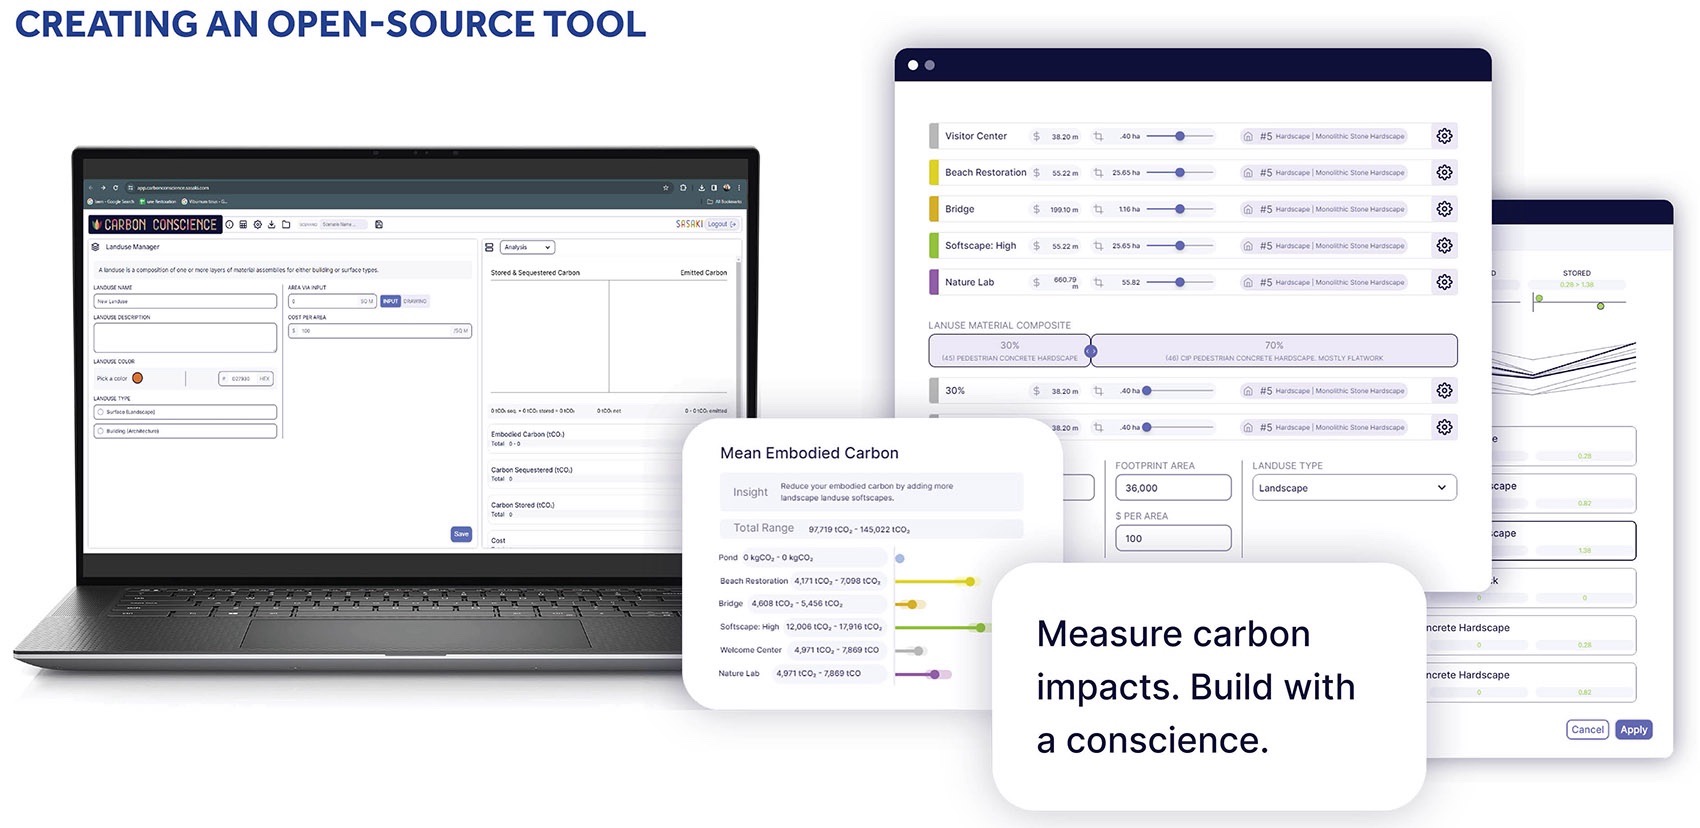The height and width of the screenshot is (828, 1700).
Task: Click the download icon in Carbon Conscience toolbar
Action: (271, 225)
